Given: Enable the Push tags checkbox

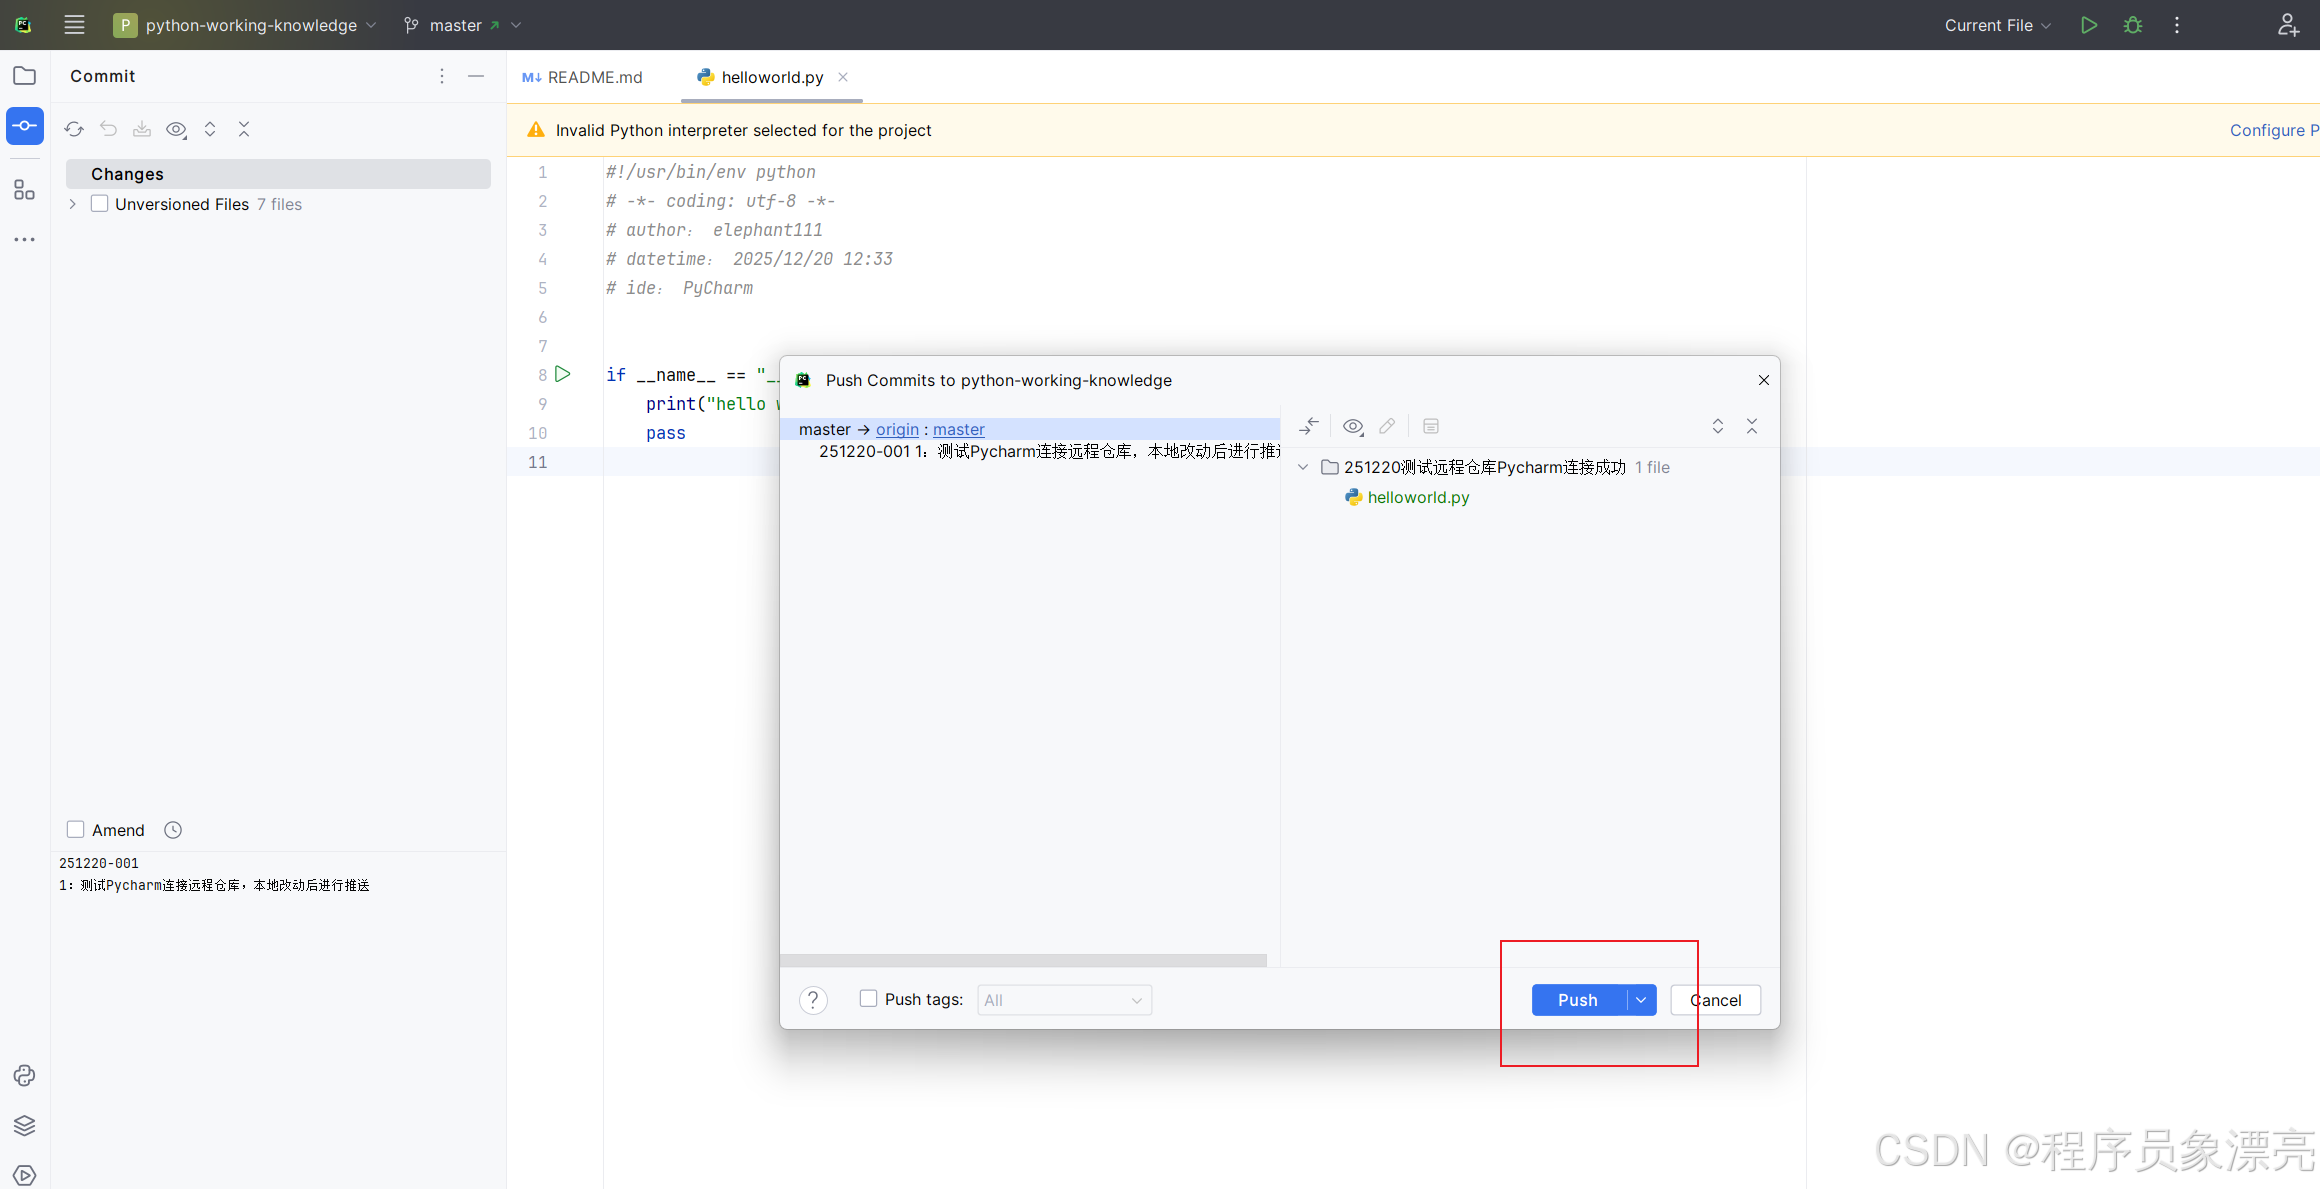Looking at the screenshot, I should coord(868,999).
